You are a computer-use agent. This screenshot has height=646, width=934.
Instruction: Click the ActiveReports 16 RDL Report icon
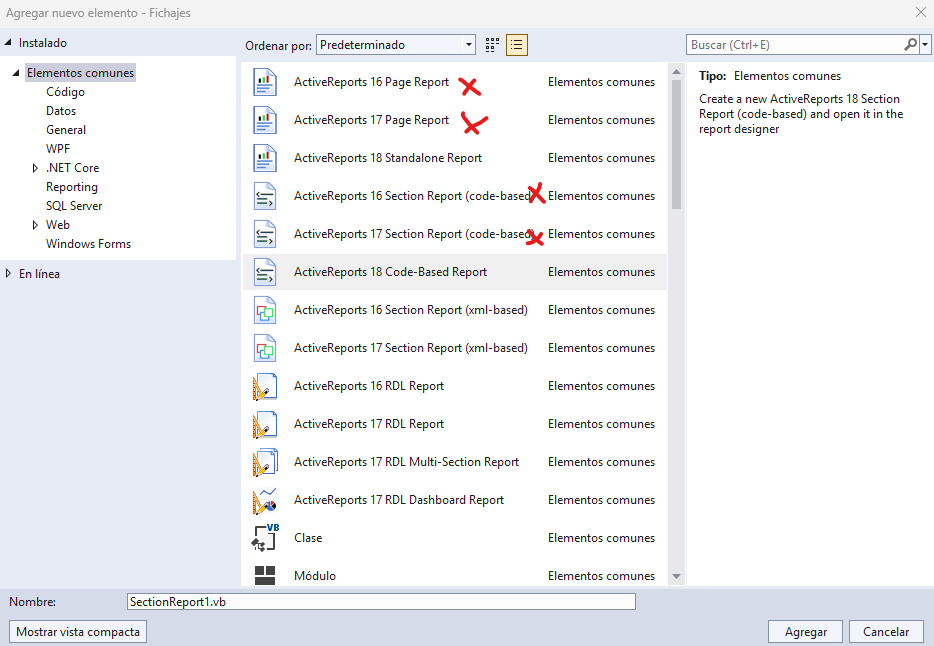coord(264,386)
